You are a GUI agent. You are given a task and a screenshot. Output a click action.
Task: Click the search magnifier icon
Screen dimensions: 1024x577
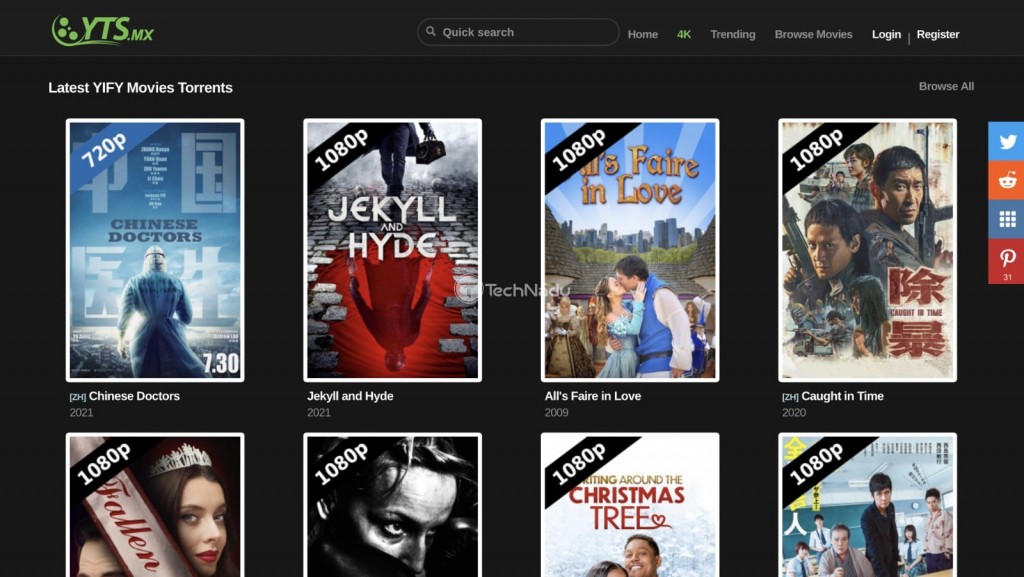[x=431, y=31]
